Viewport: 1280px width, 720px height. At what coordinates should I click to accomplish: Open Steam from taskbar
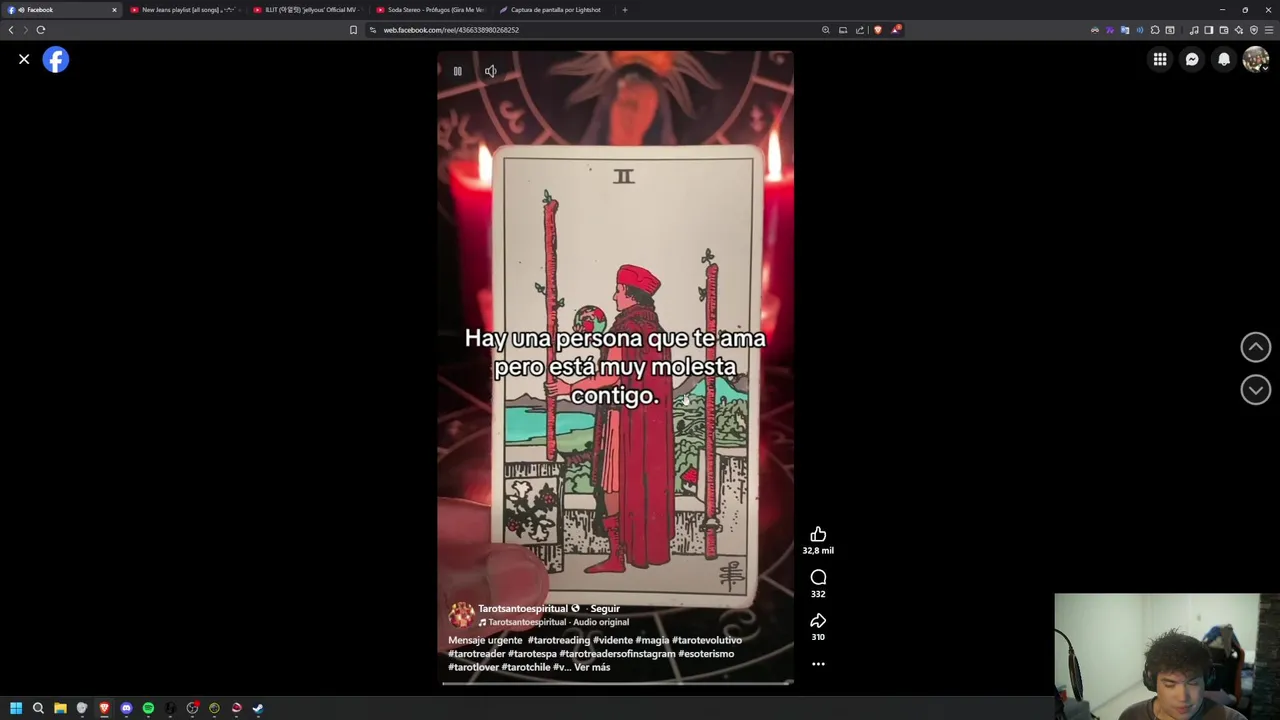point(258,708)
